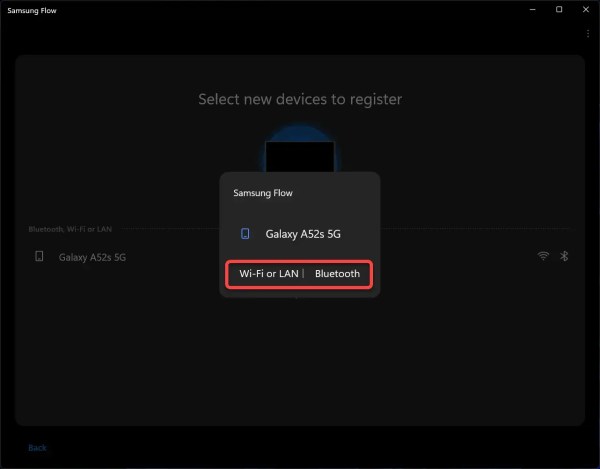Image resolution: width=600 pixels, height=469 pixels.
Task: Click the Bluetooth, Wi-Fi or LAN section label
Action: [x=70, y=229]
